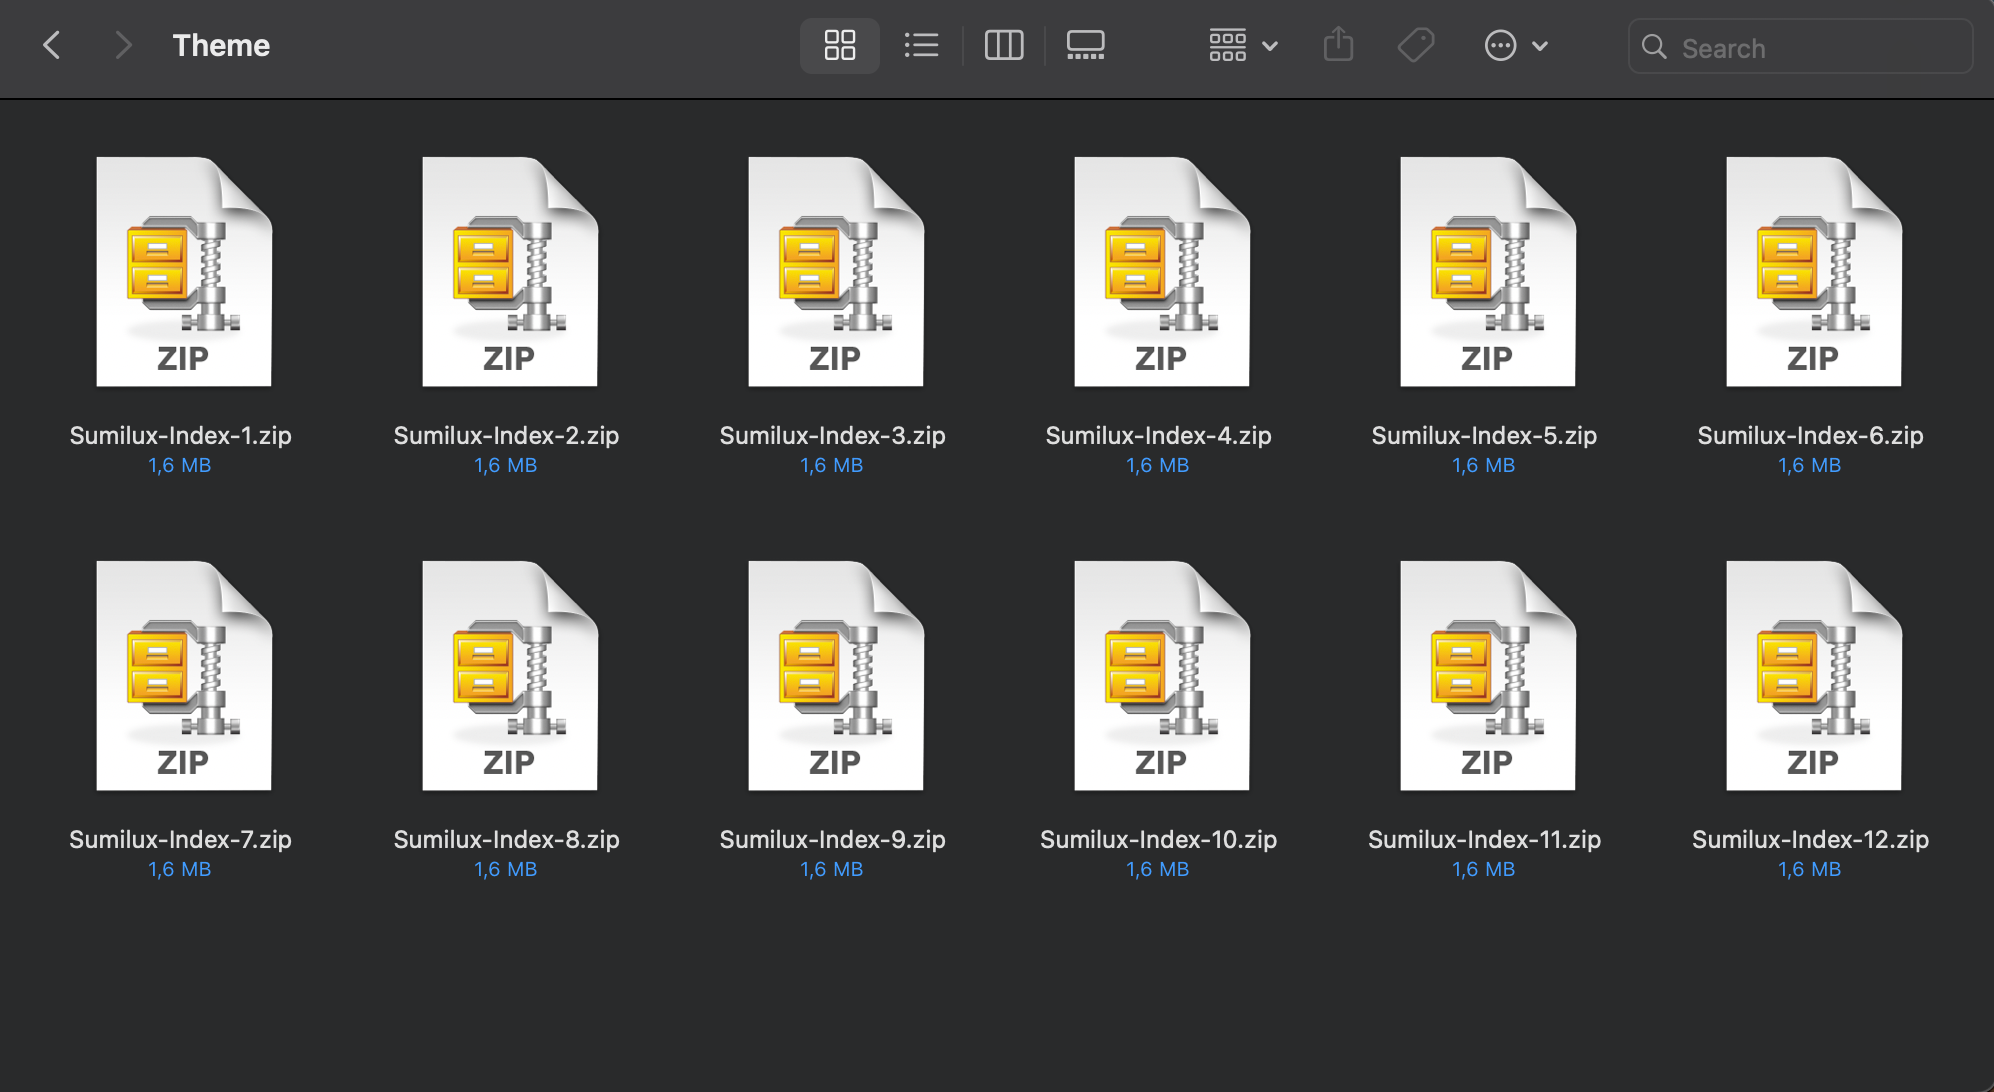Select the Sumilux-Index-10.zip file icon
This screenshot has height=1092, width=1994.
[1162, 676]
